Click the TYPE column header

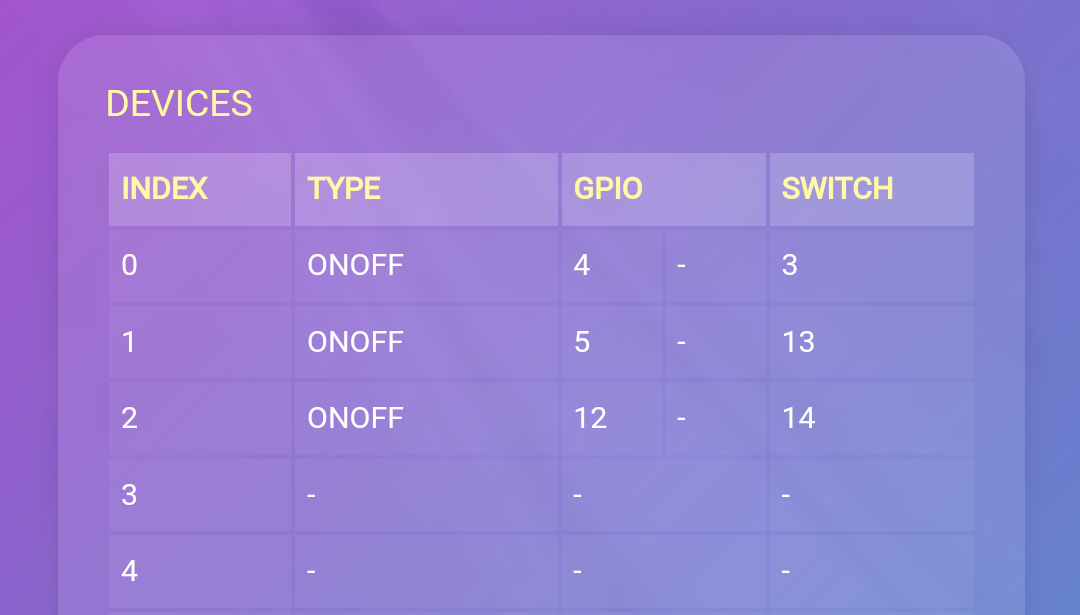[344, 189]
